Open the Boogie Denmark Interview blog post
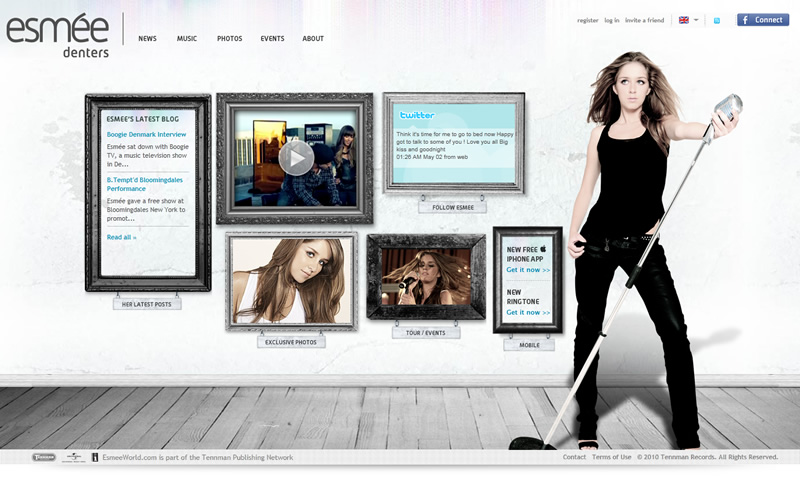This screenshot has width=800, height=484. click(146, 135)
